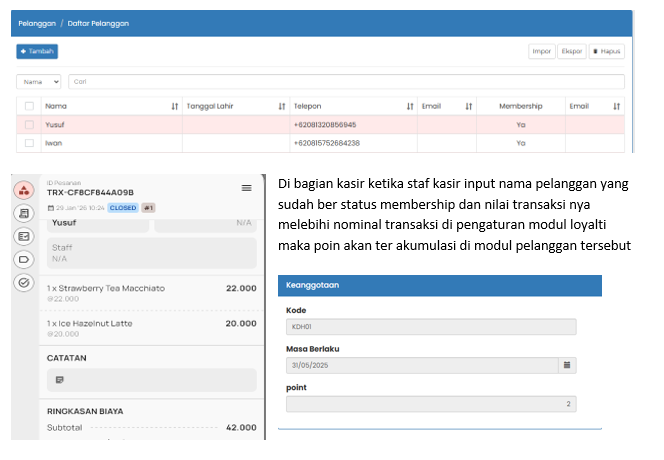This screenshot has width=664, height=460.
Task: Click the red products icon in order sidebar
Action: tap(24, 191)
